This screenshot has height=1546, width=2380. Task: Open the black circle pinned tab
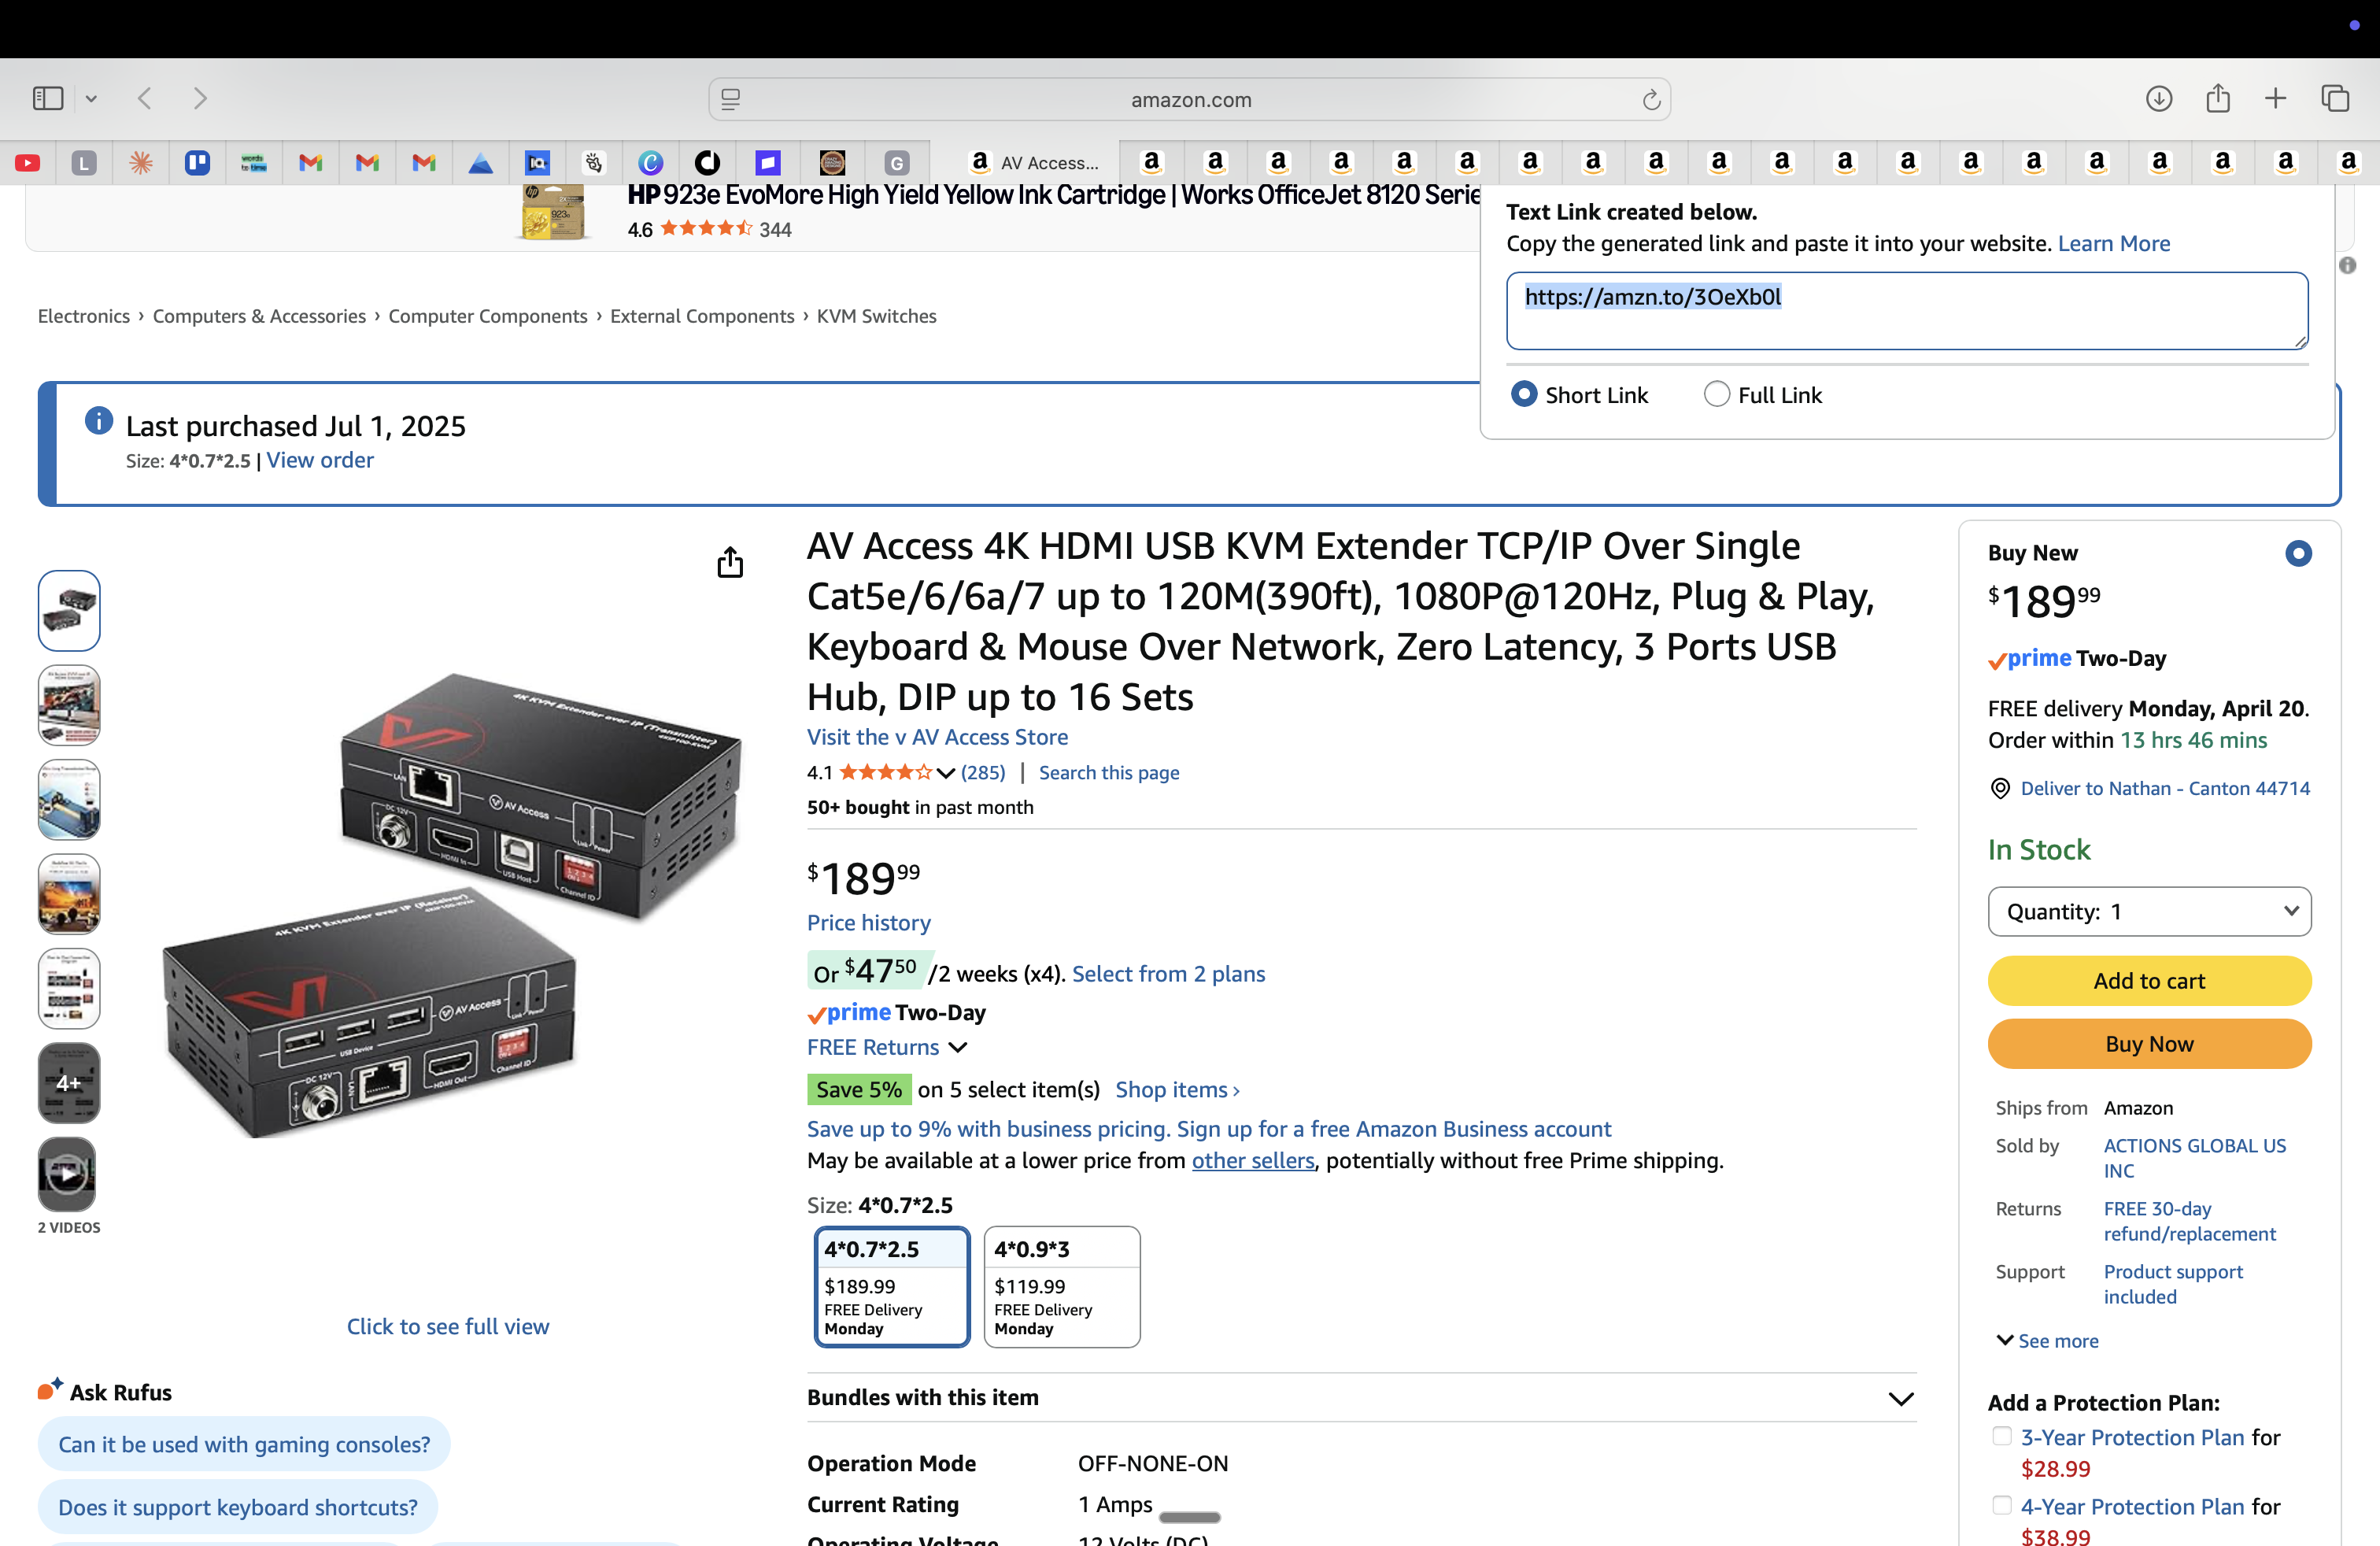pyautogui.click(x=707, y=162)
